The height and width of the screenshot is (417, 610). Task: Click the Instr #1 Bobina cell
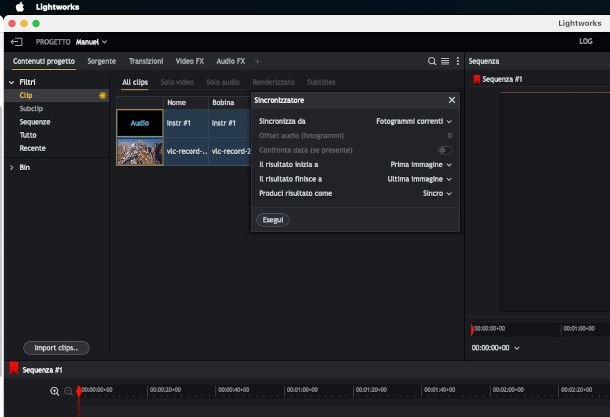pyautogui.click(x=230, y=123)
